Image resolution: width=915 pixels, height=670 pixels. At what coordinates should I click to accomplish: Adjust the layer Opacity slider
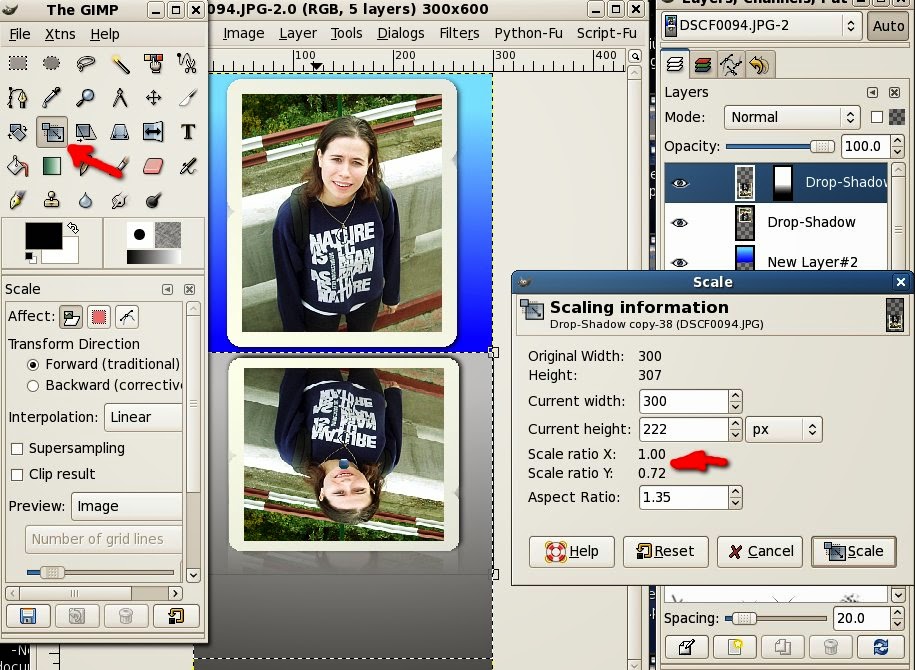[x=780, y=146]
